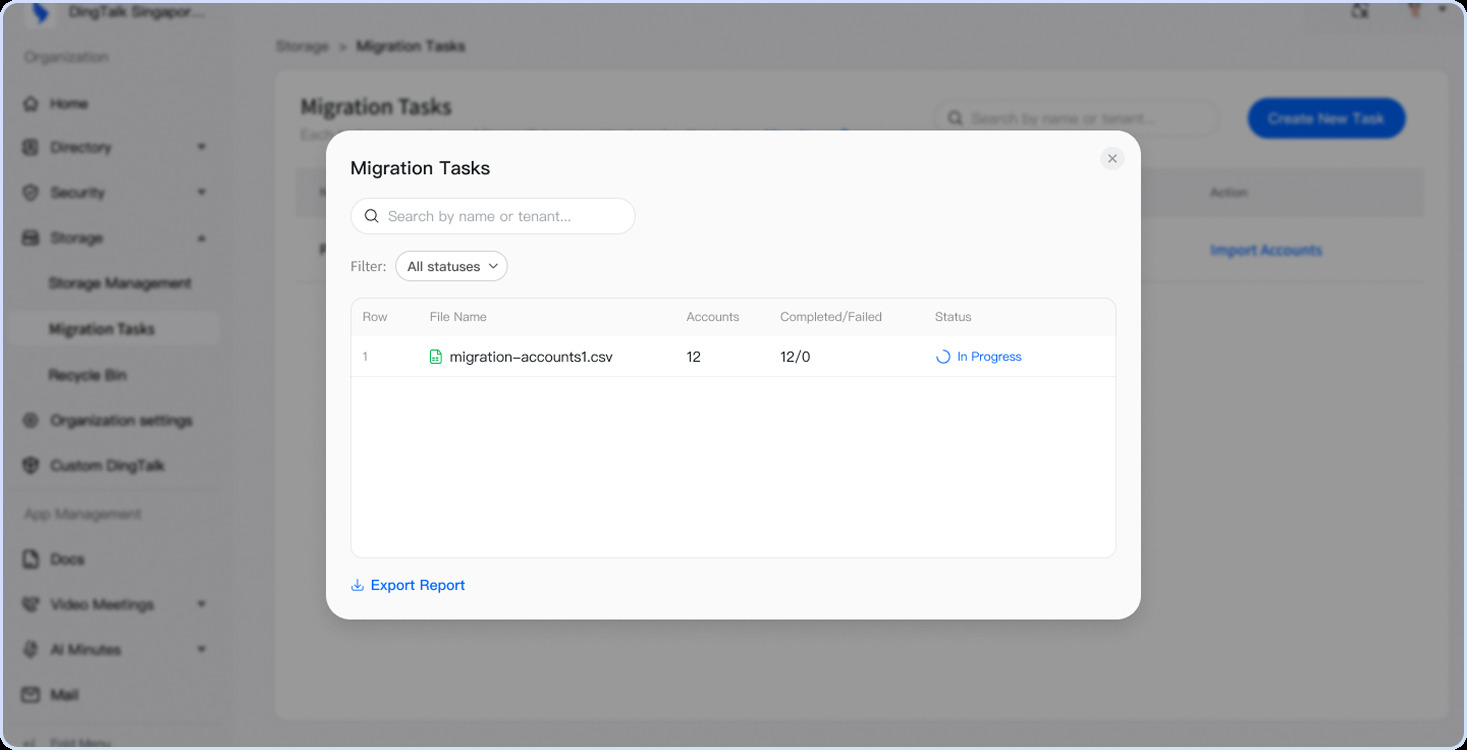1467x750 pixels.
Task: Click the In Progress status
Action: 979,357
